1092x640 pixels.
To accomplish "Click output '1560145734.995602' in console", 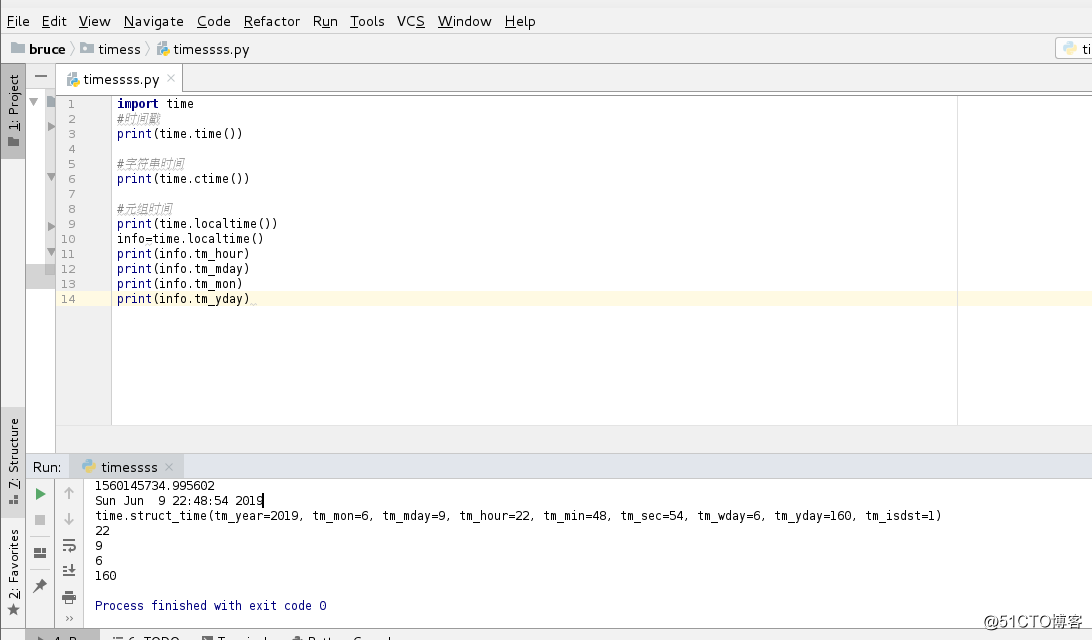I will [x=155, y=485].
